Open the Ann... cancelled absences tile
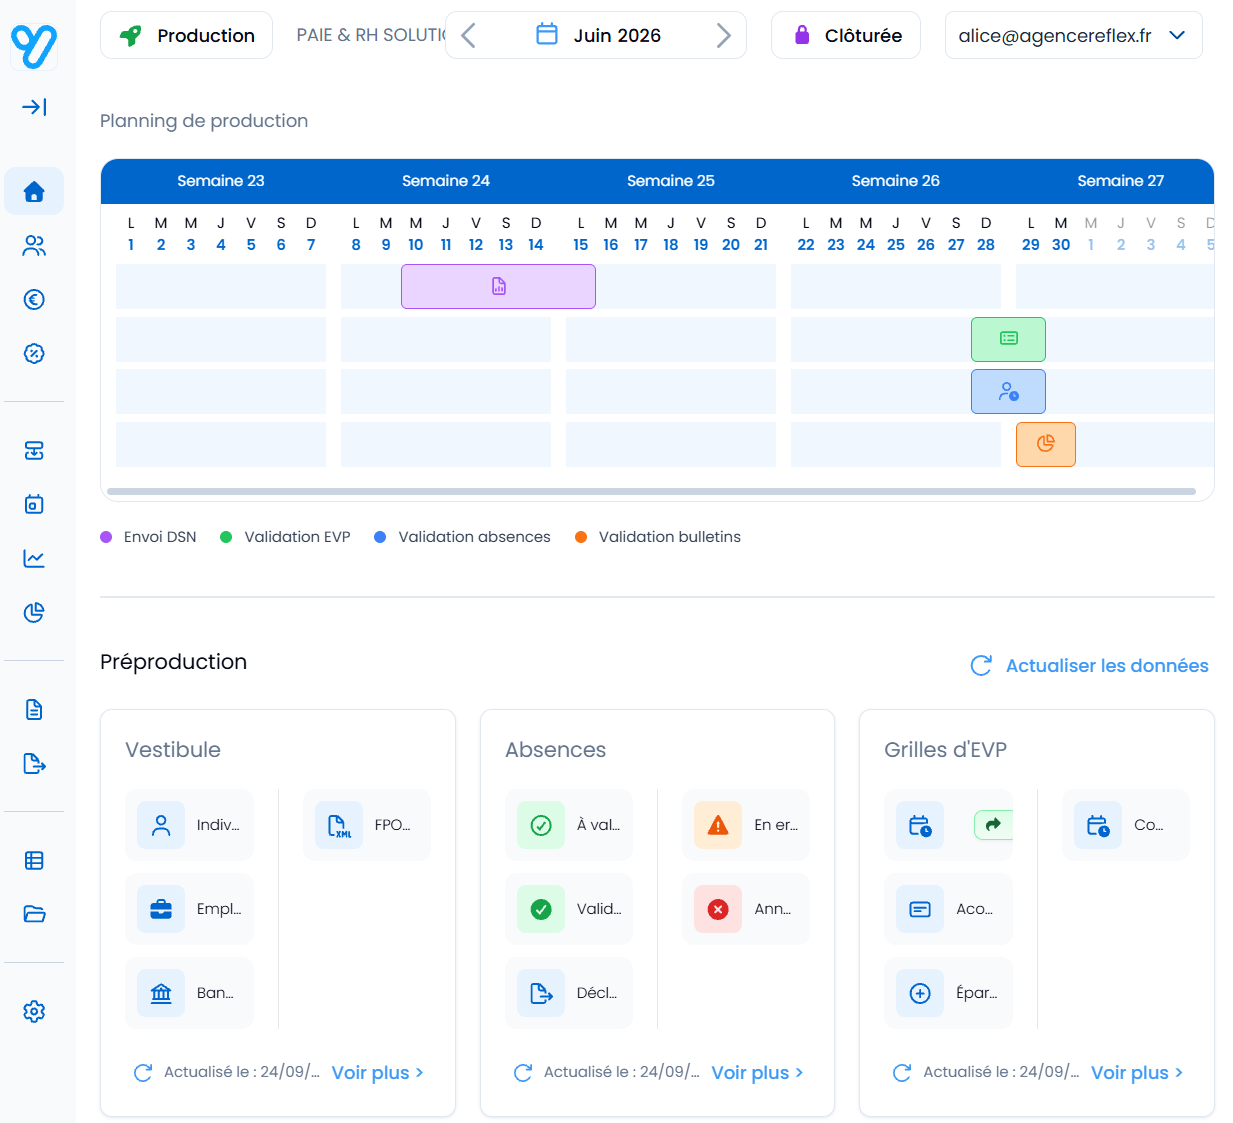1233x1123 pixels. (x=746, y=909)
